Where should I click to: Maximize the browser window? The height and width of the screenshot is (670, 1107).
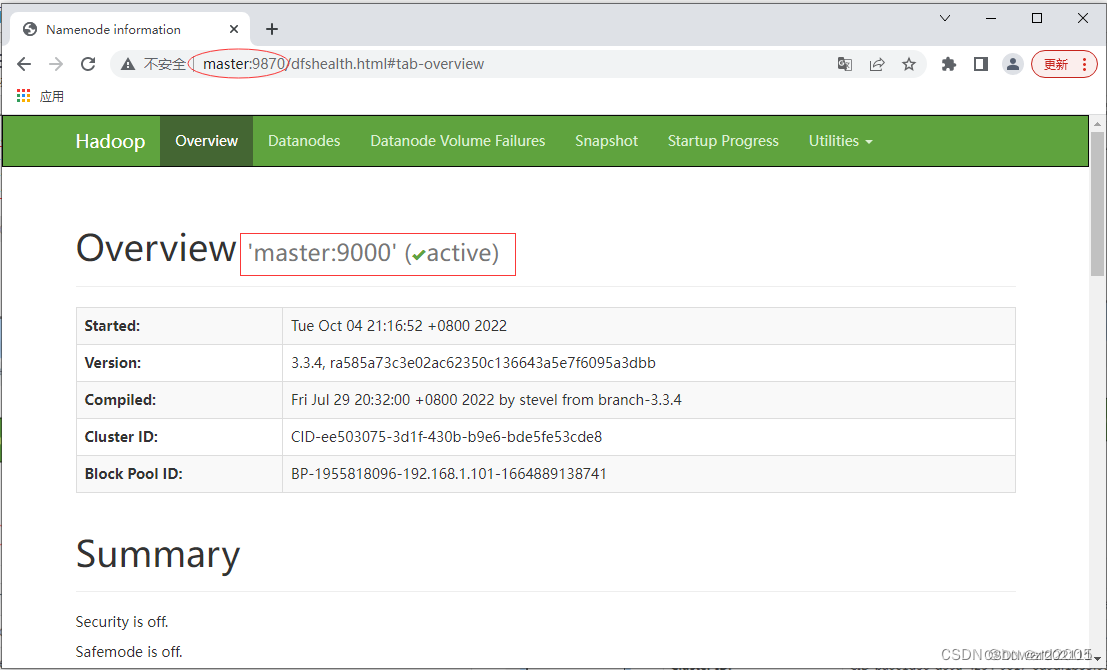tap(1037, 18)
